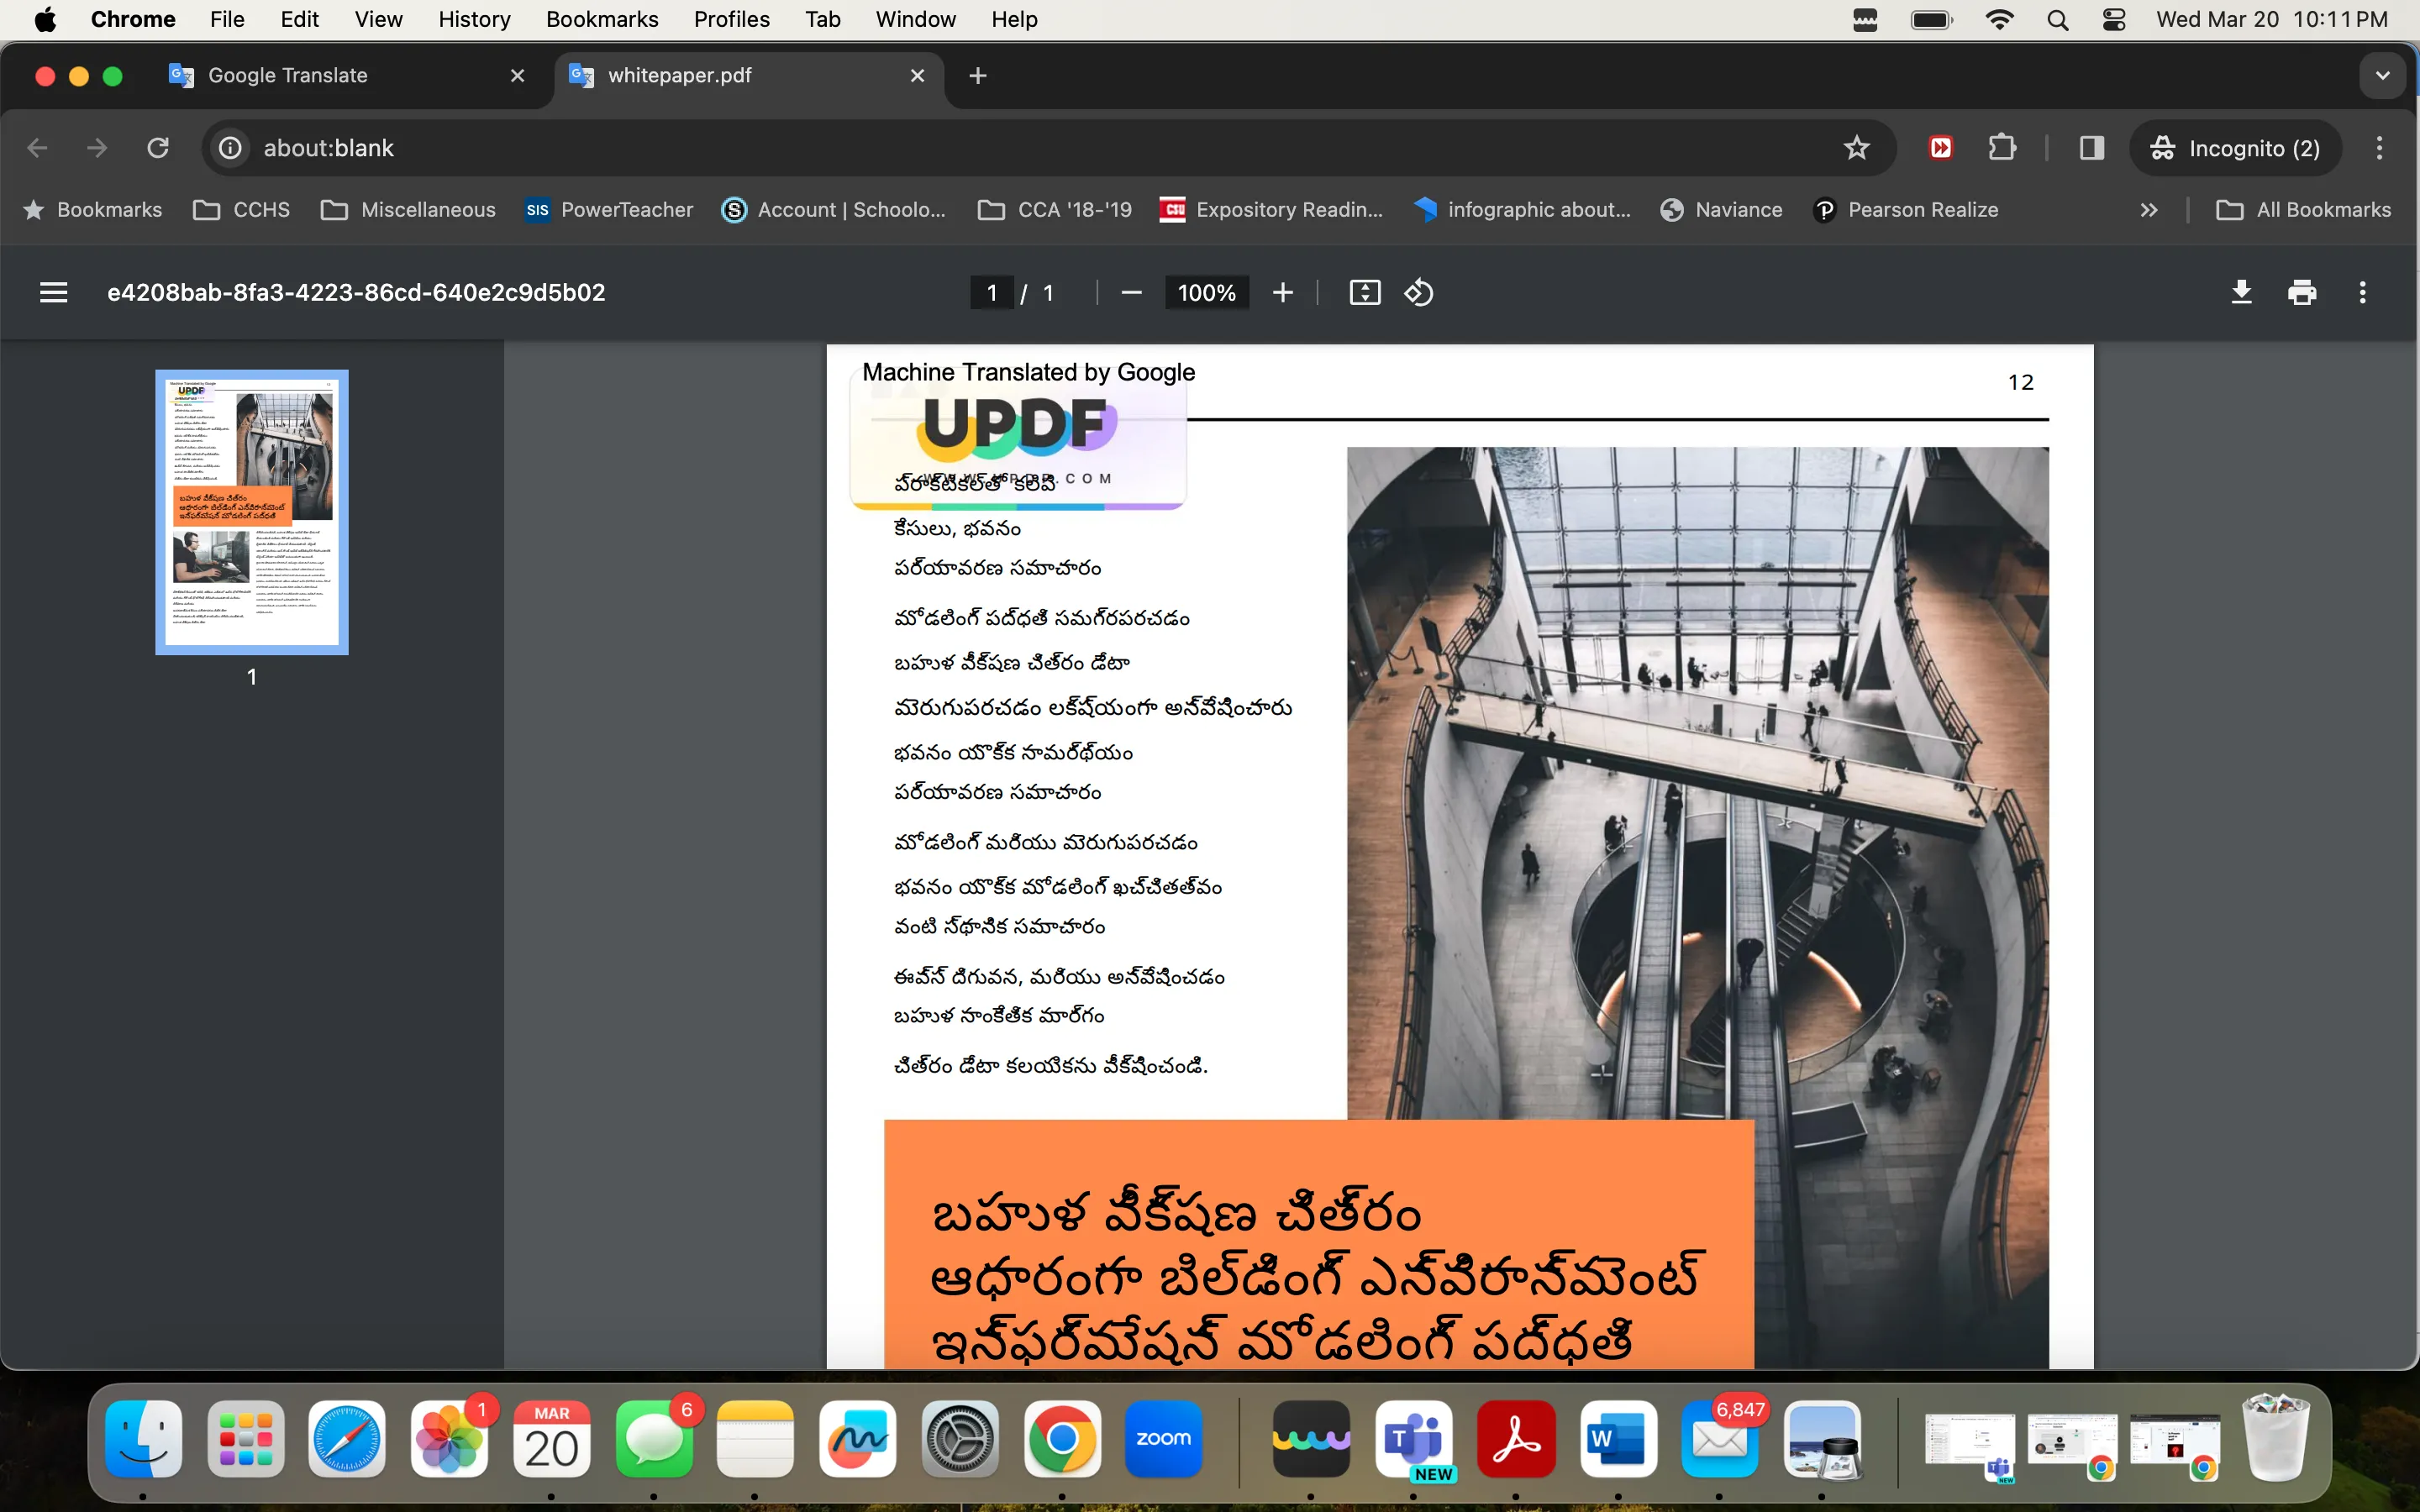Click the Incognito windows icon
Screen dimensions: 2420x1512
pos(2162,146)
